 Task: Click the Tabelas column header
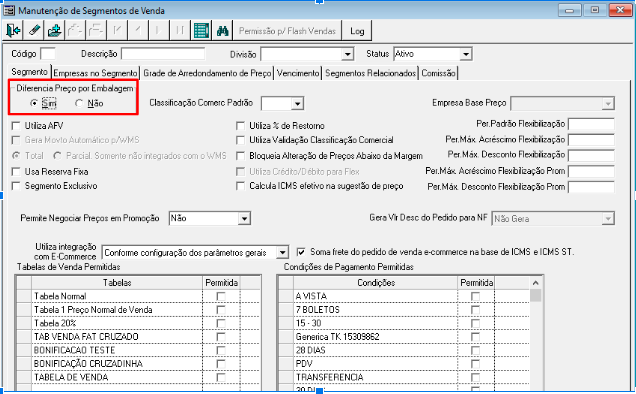pyautogui.click(x=117, y=283)
